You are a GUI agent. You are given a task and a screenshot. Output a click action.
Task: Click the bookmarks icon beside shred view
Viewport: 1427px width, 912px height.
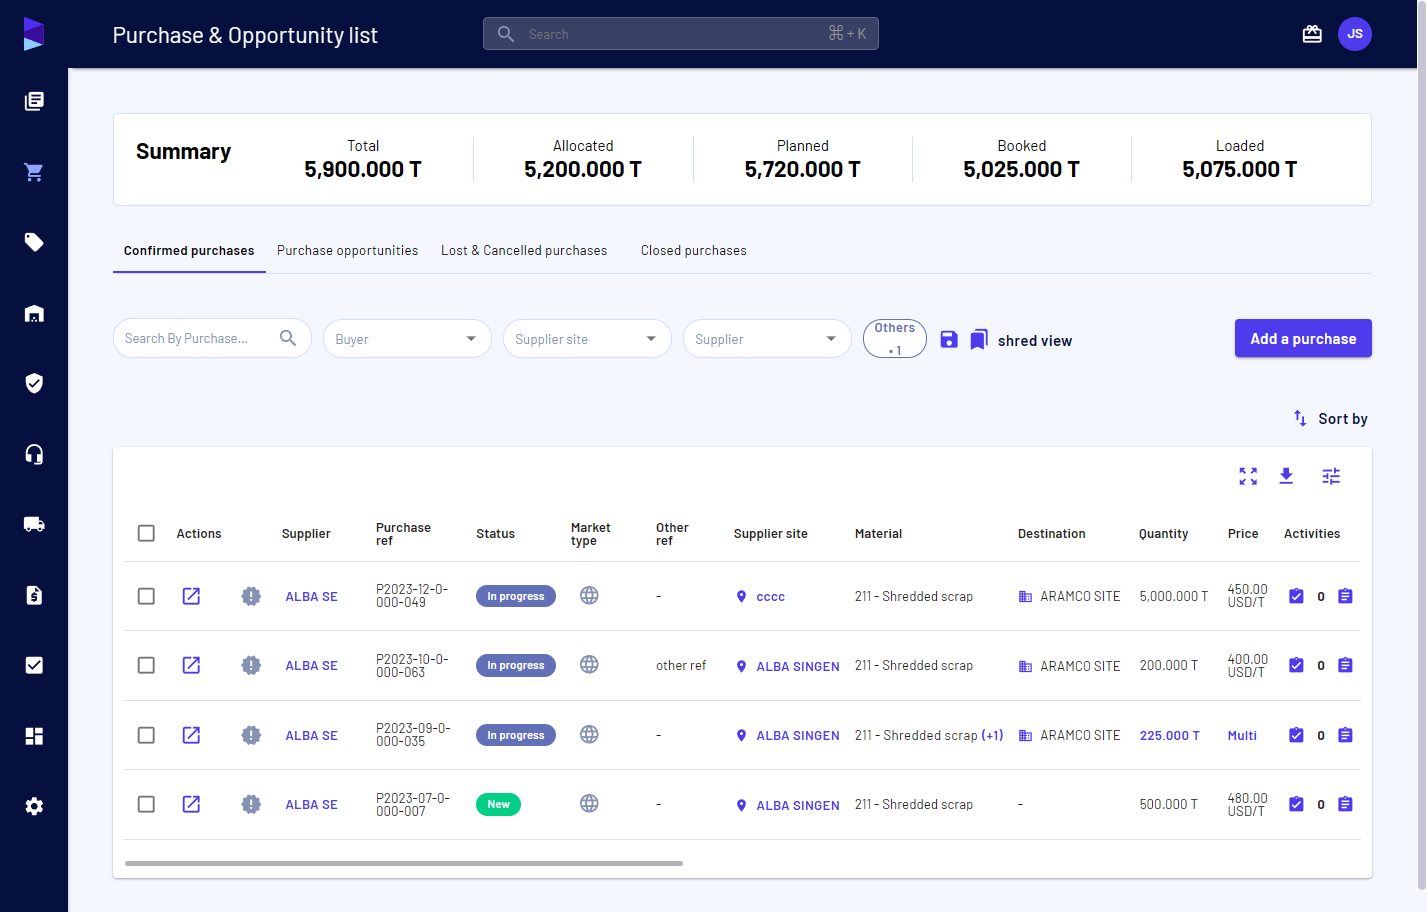pos(979,339)
